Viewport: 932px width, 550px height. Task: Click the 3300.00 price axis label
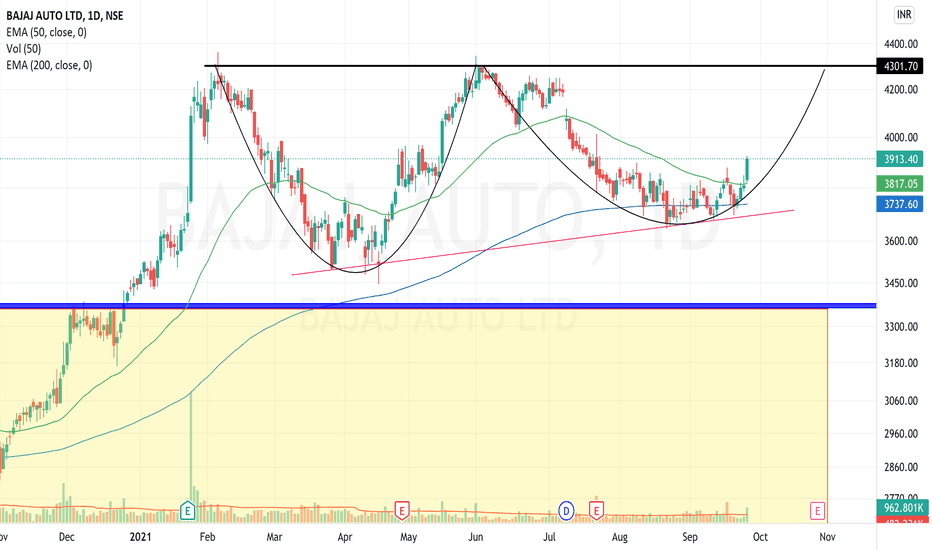tap(901, 326)
